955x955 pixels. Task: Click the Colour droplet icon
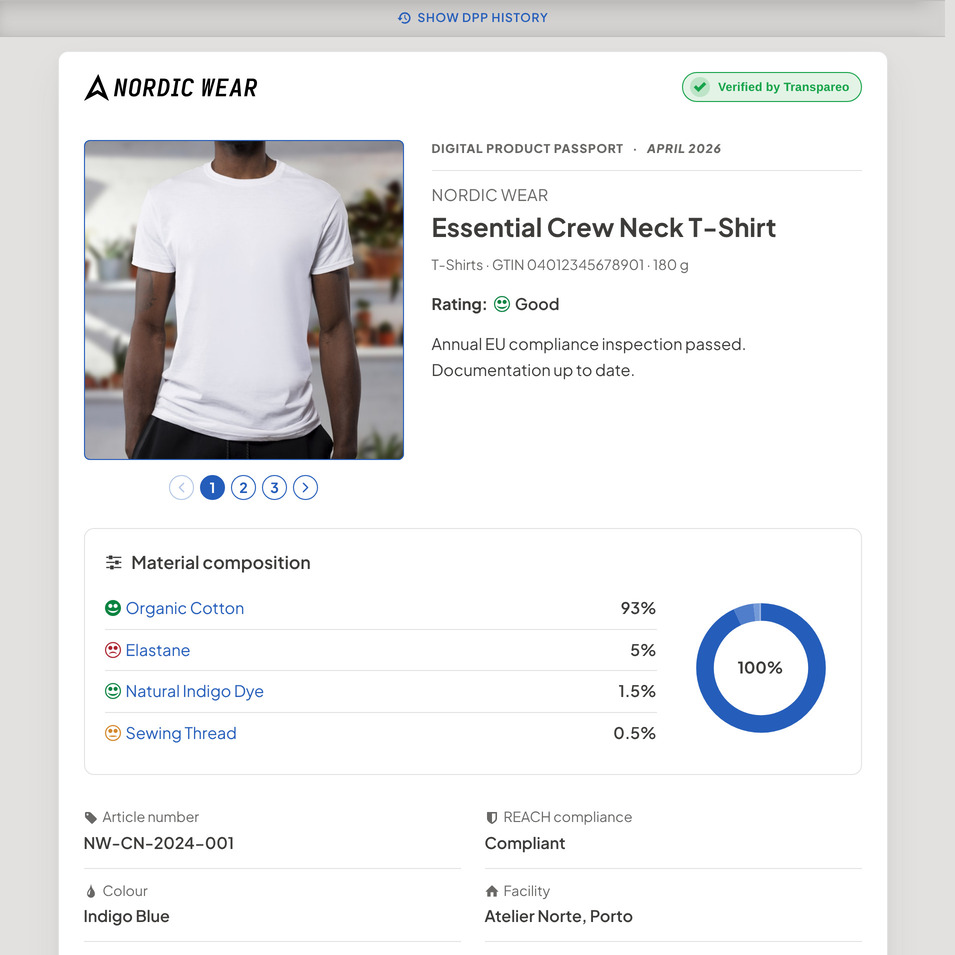pos(91,892)
